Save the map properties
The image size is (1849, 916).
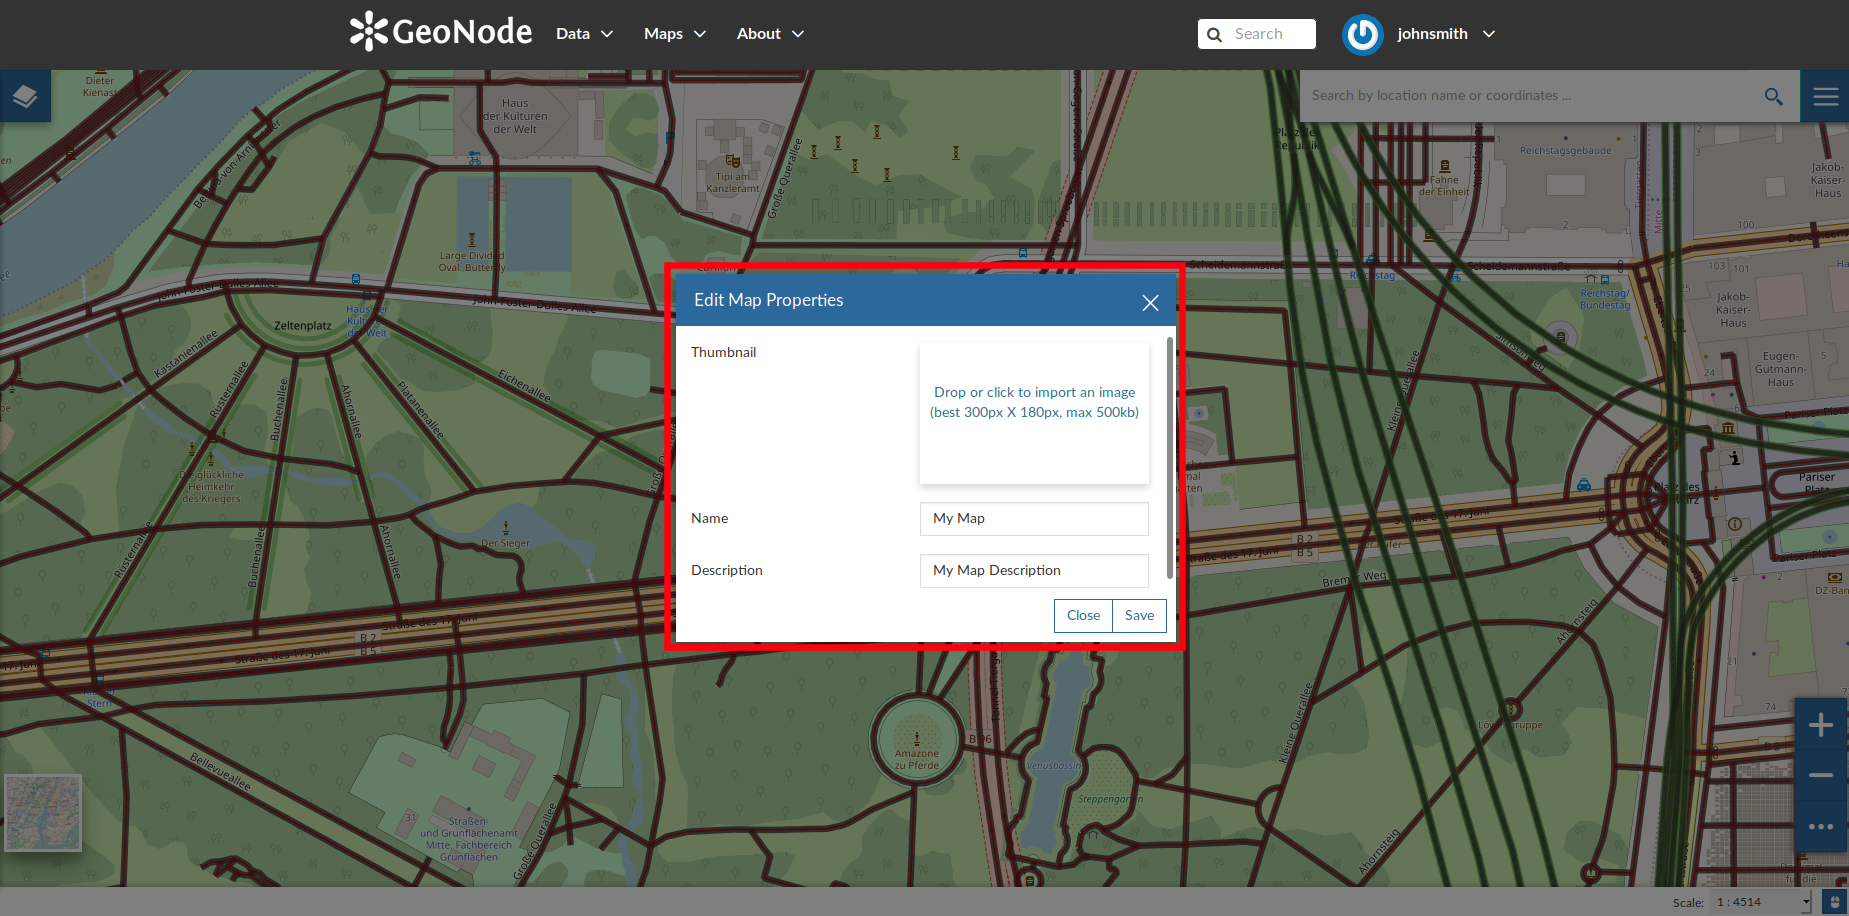1139,616
